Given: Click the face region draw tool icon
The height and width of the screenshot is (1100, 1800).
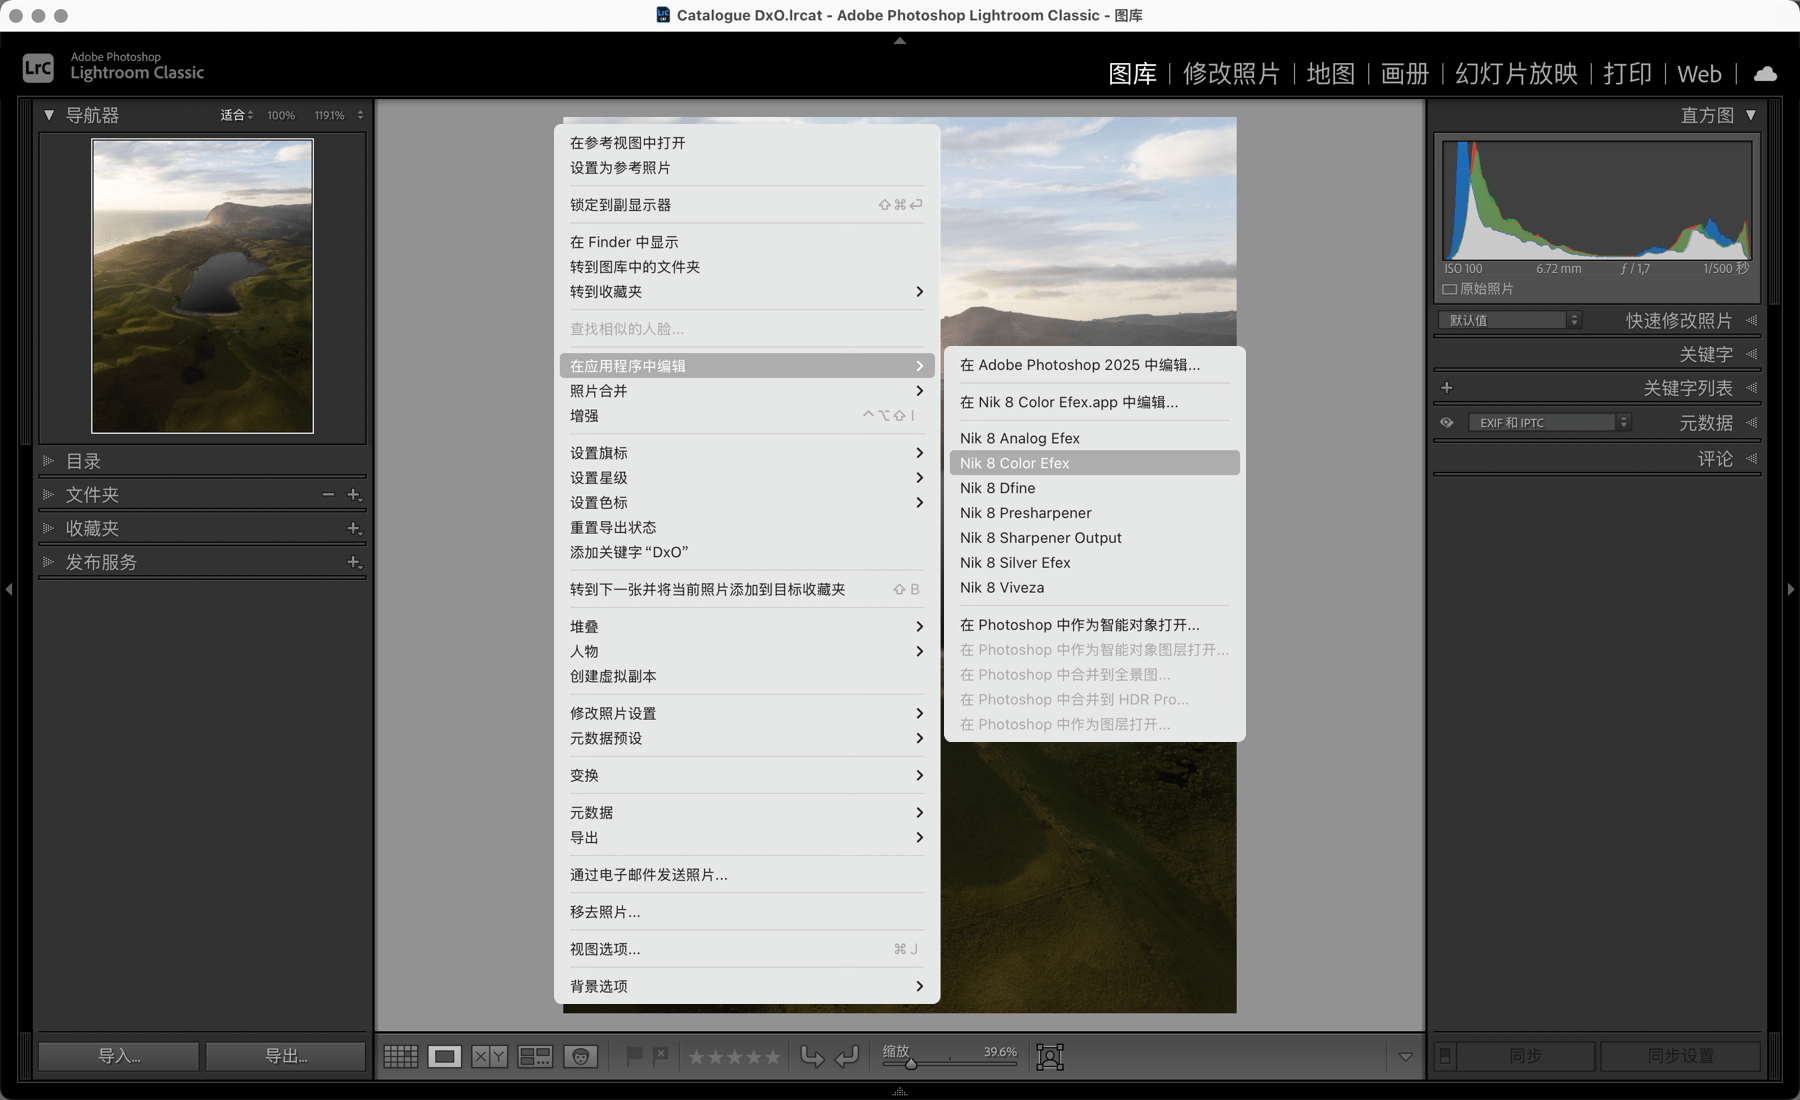Looking at the screenshot, I should [1050, 1056].
